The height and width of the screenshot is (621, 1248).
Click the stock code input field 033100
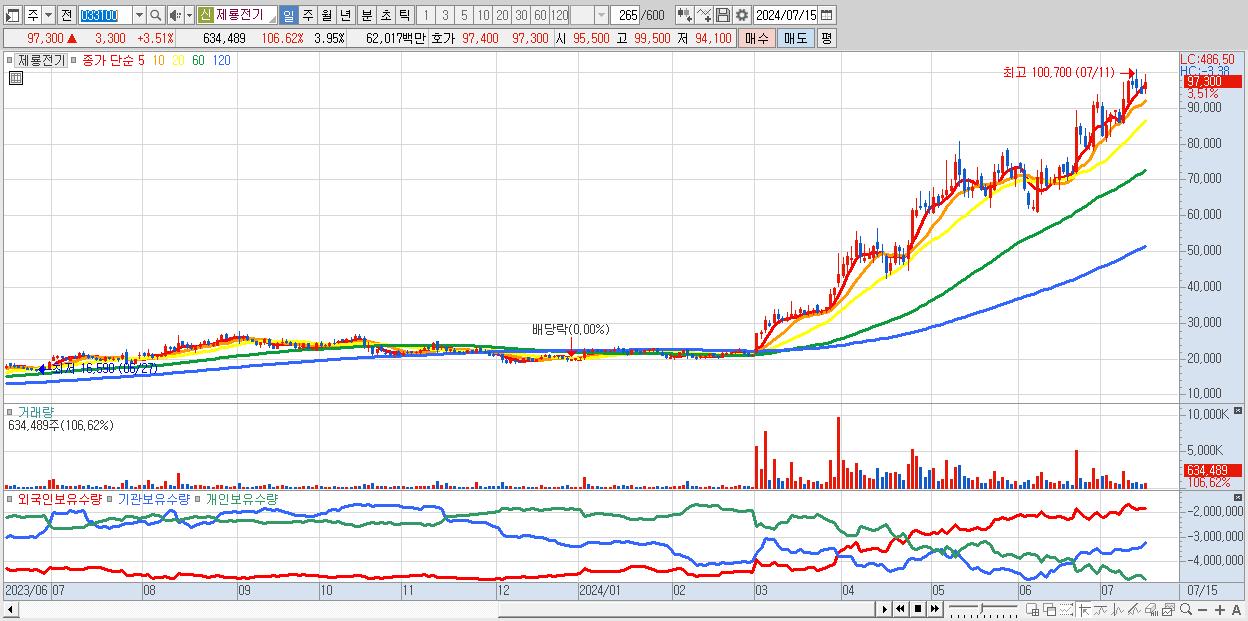(104, 15)
